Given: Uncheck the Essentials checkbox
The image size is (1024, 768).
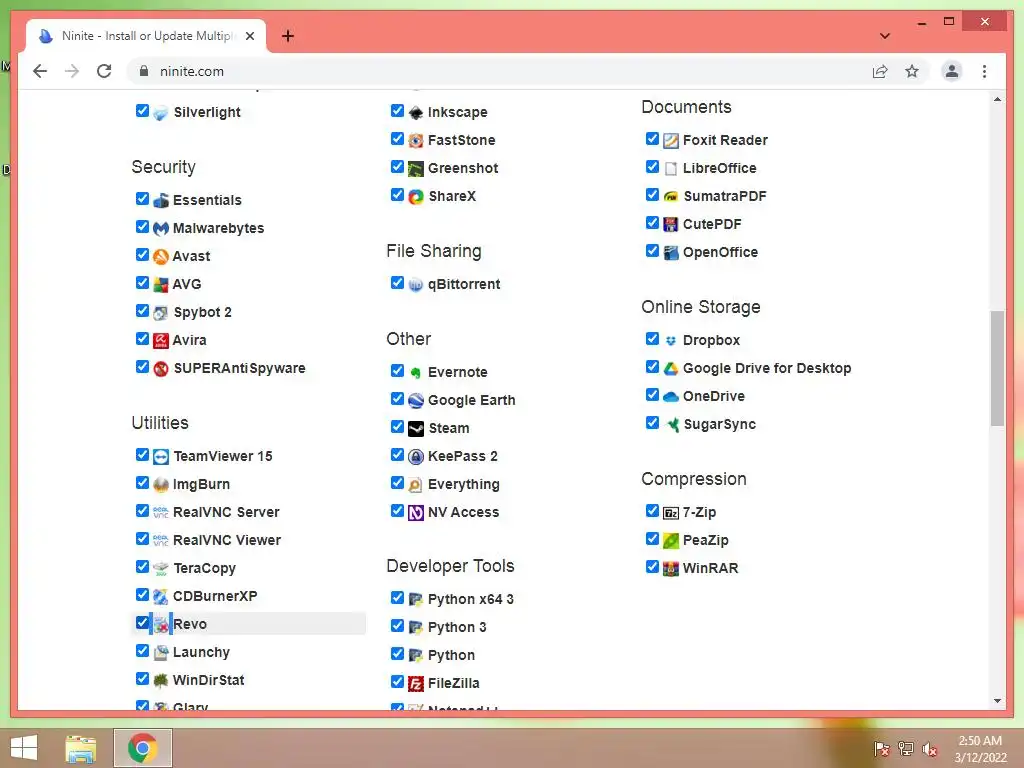Looking at the screenshot, I should click(x=142, y=198).
